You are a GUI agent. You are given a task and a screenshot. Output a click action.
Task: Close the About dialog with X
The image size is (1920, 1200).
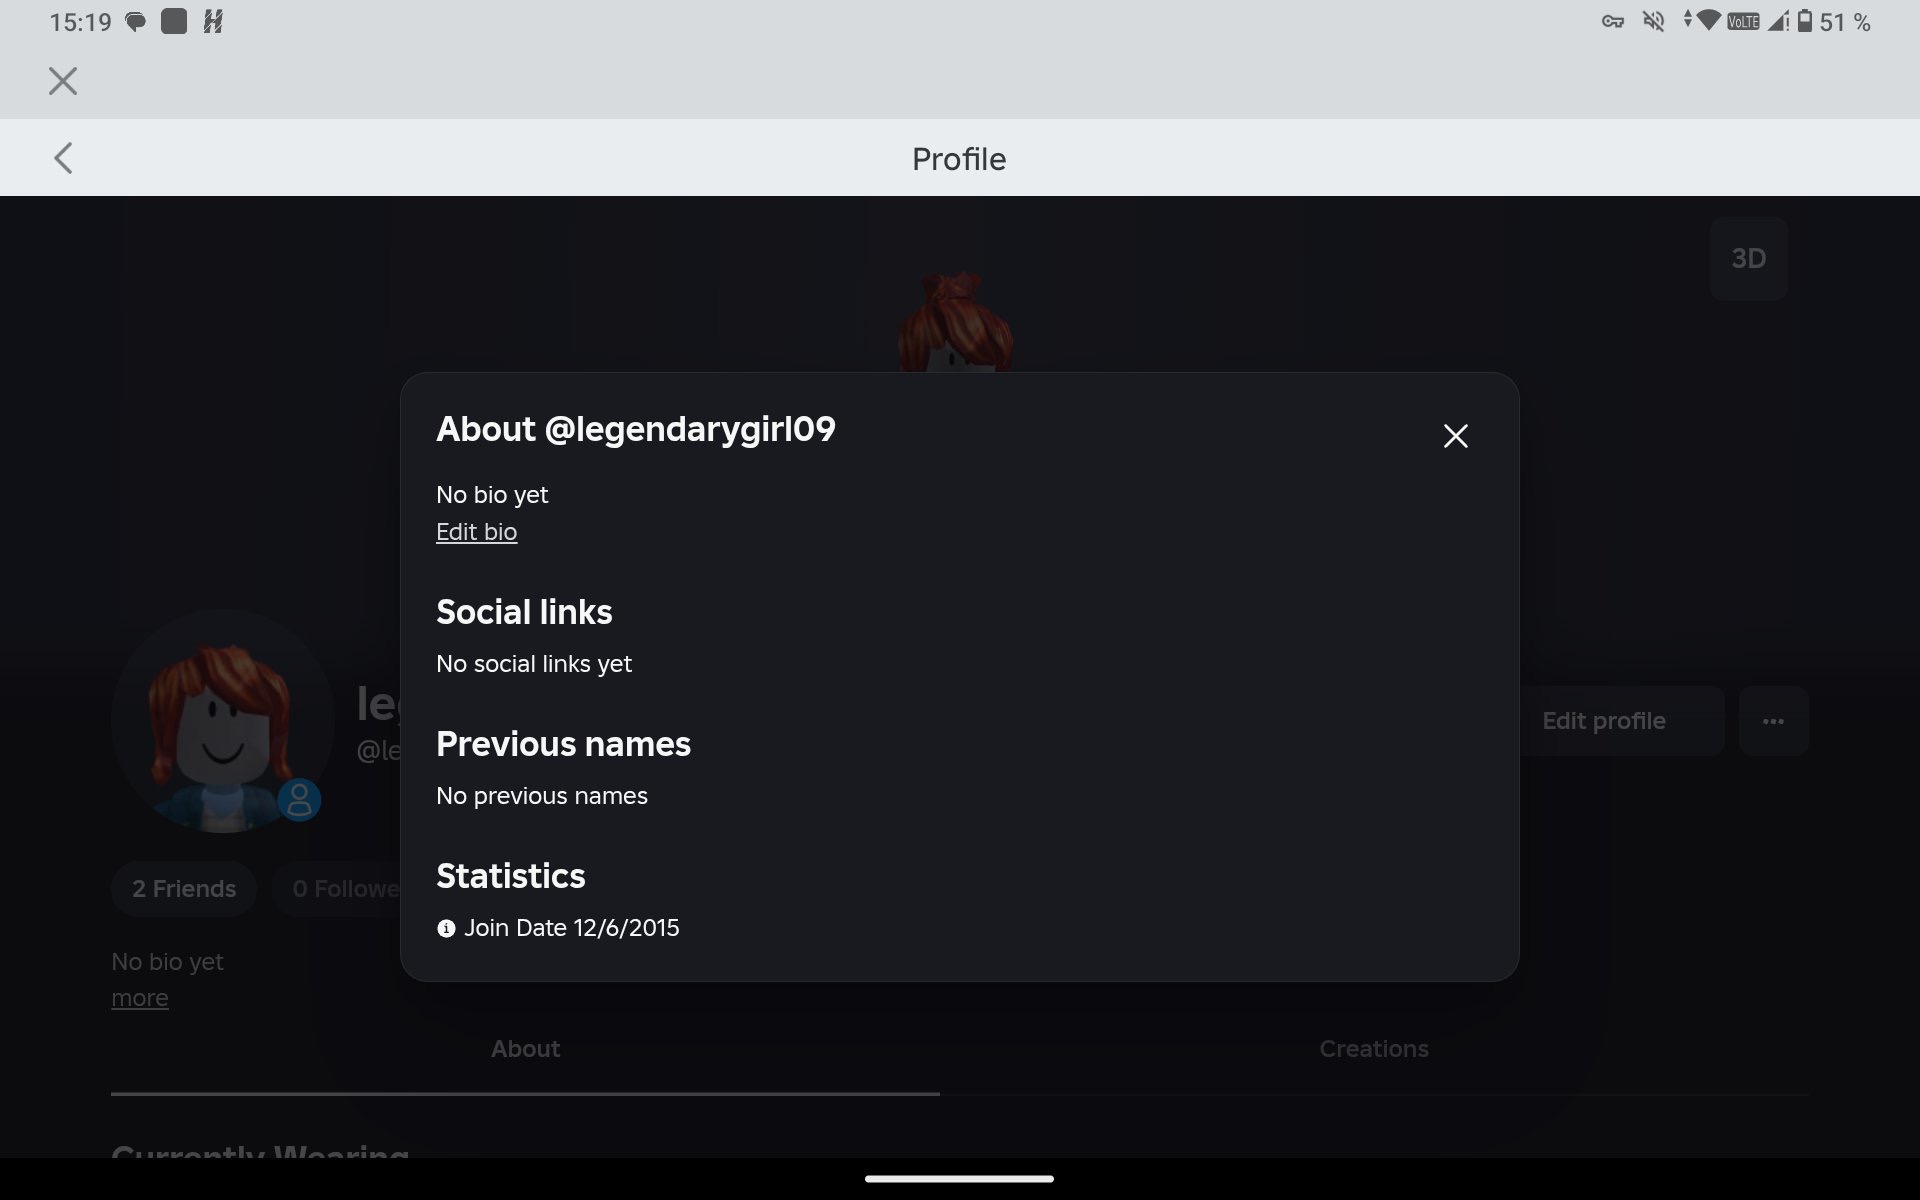coord(1455,436)
